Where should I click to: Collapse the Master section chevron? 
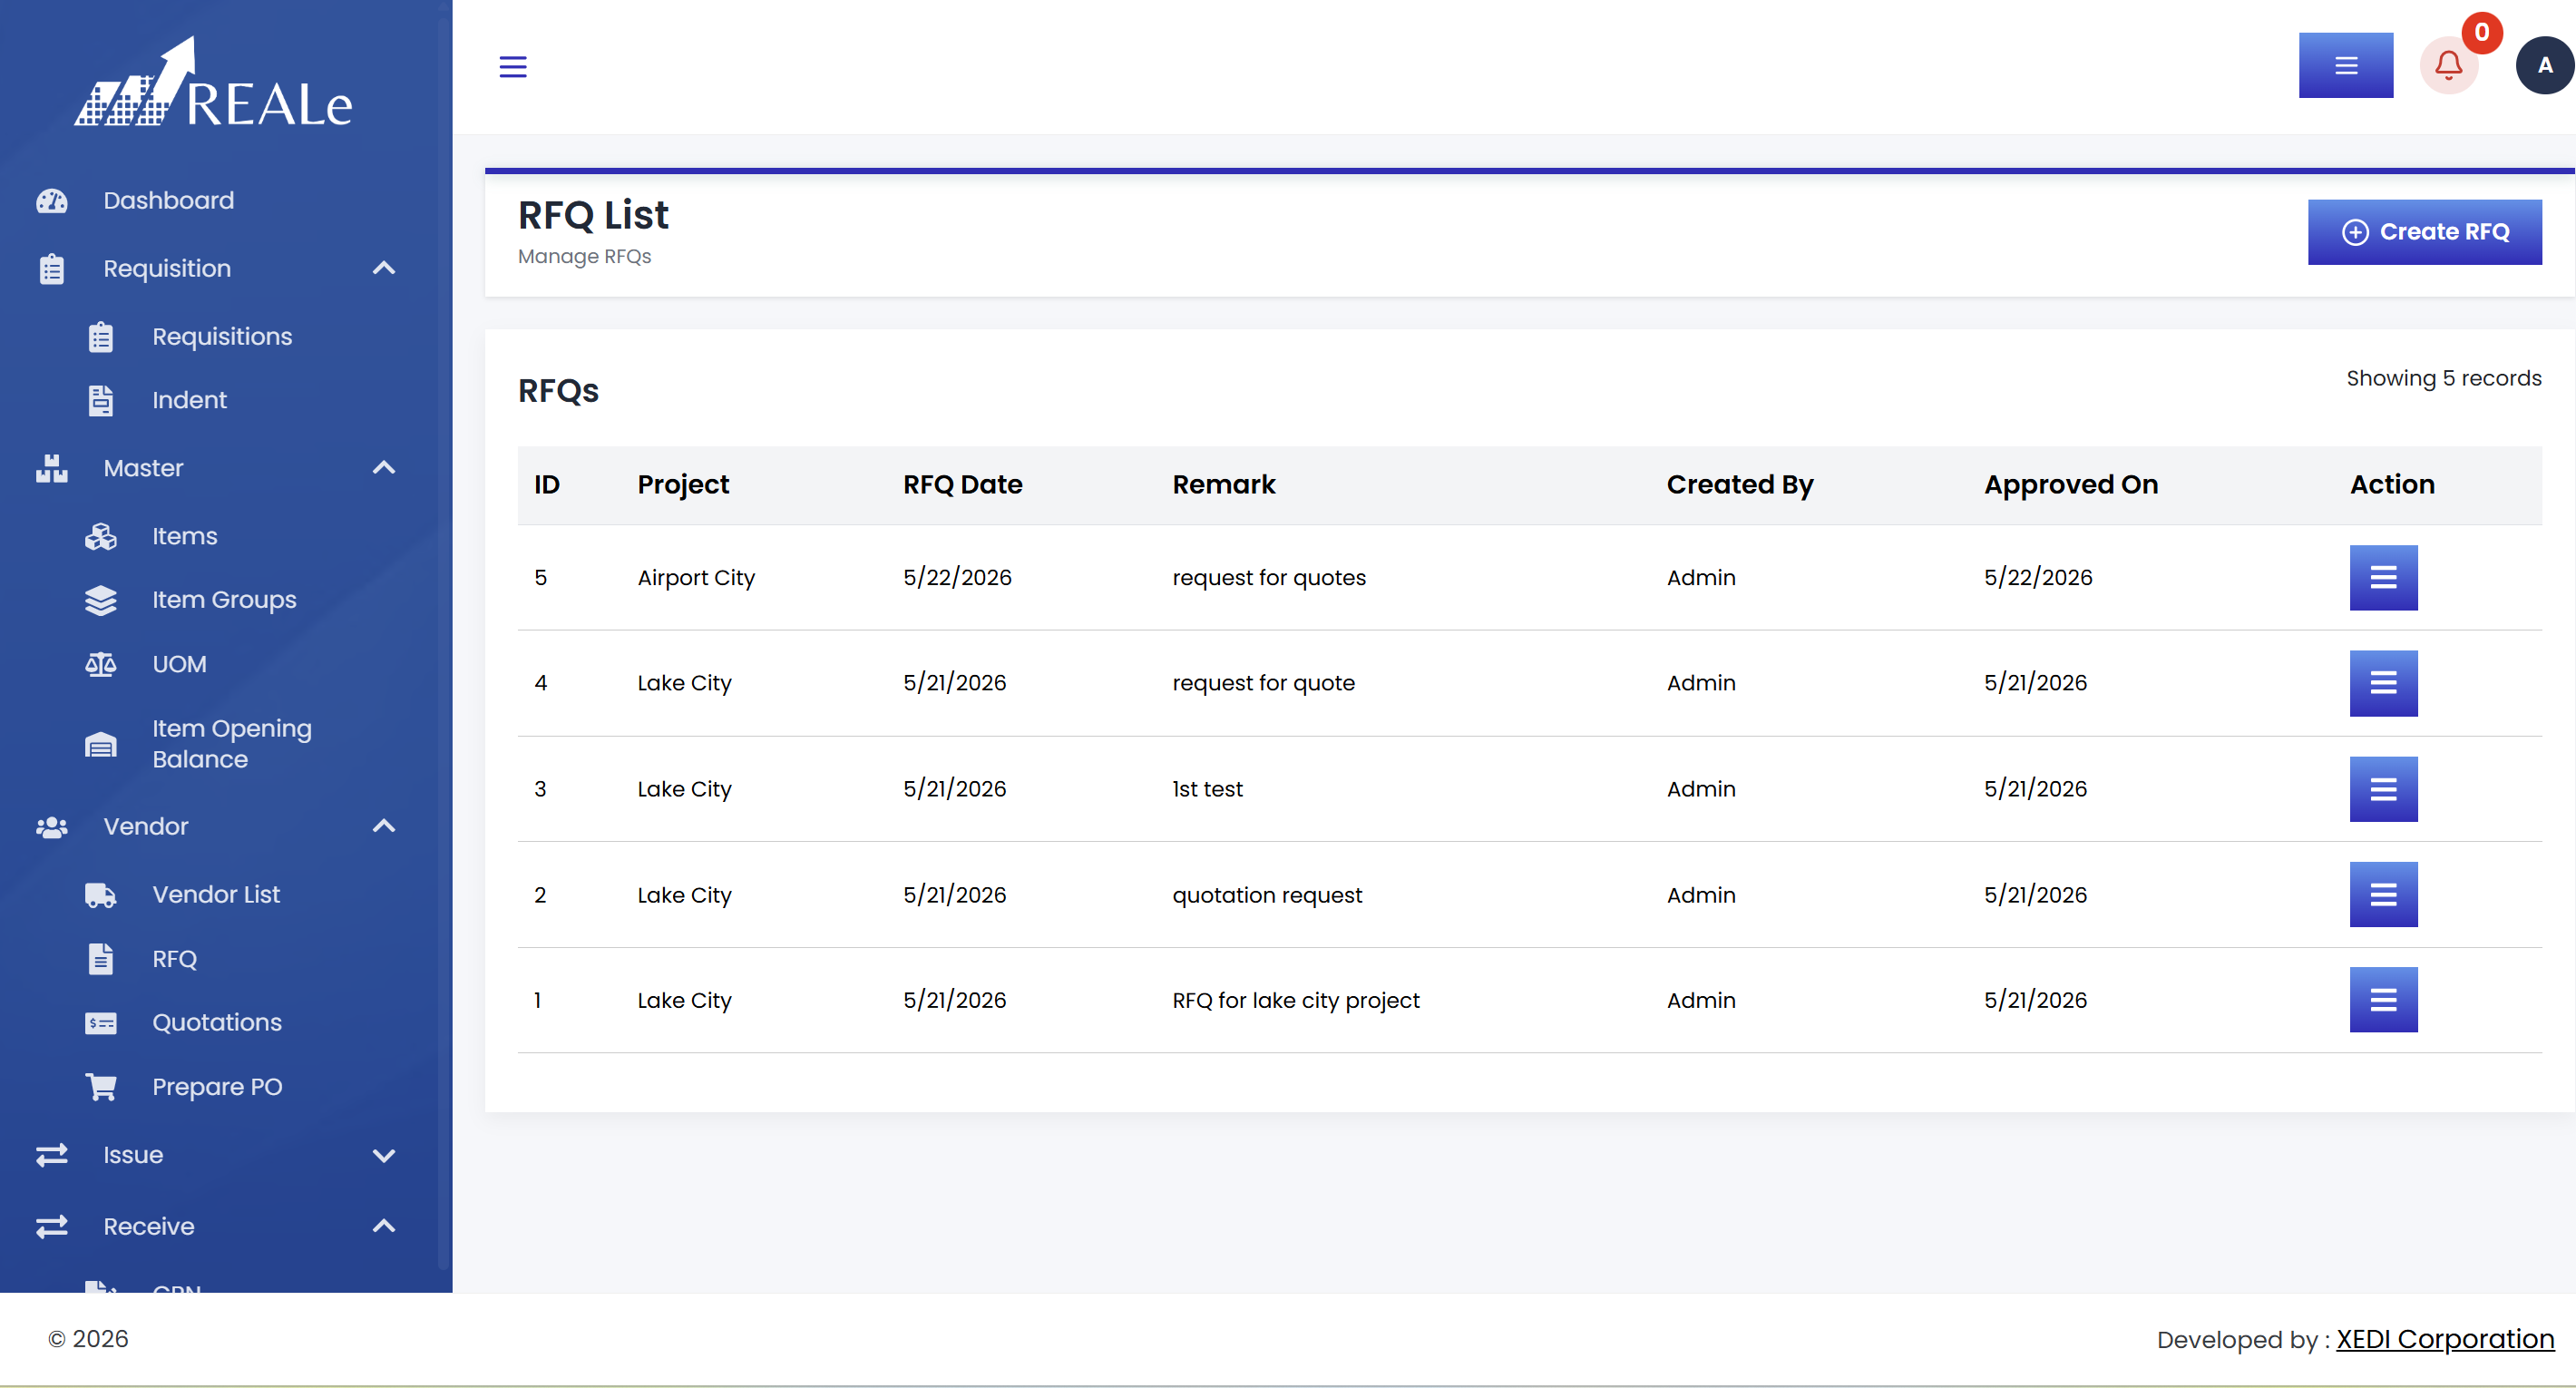384,468
